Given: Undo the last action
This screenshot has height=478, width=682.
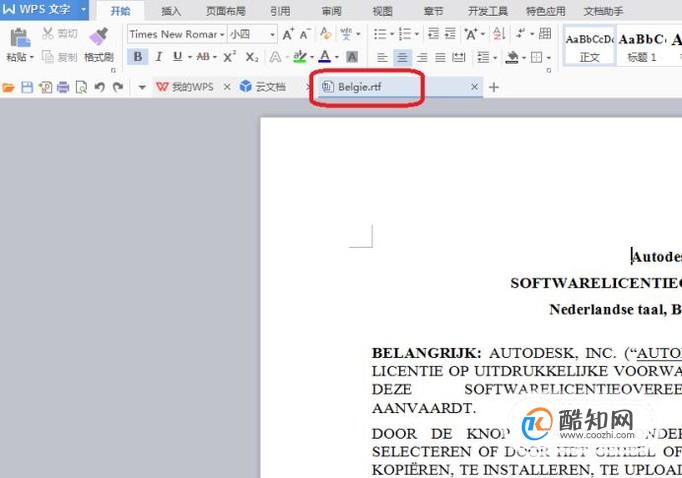Looking at the screenshot, I should coord(100,87).
